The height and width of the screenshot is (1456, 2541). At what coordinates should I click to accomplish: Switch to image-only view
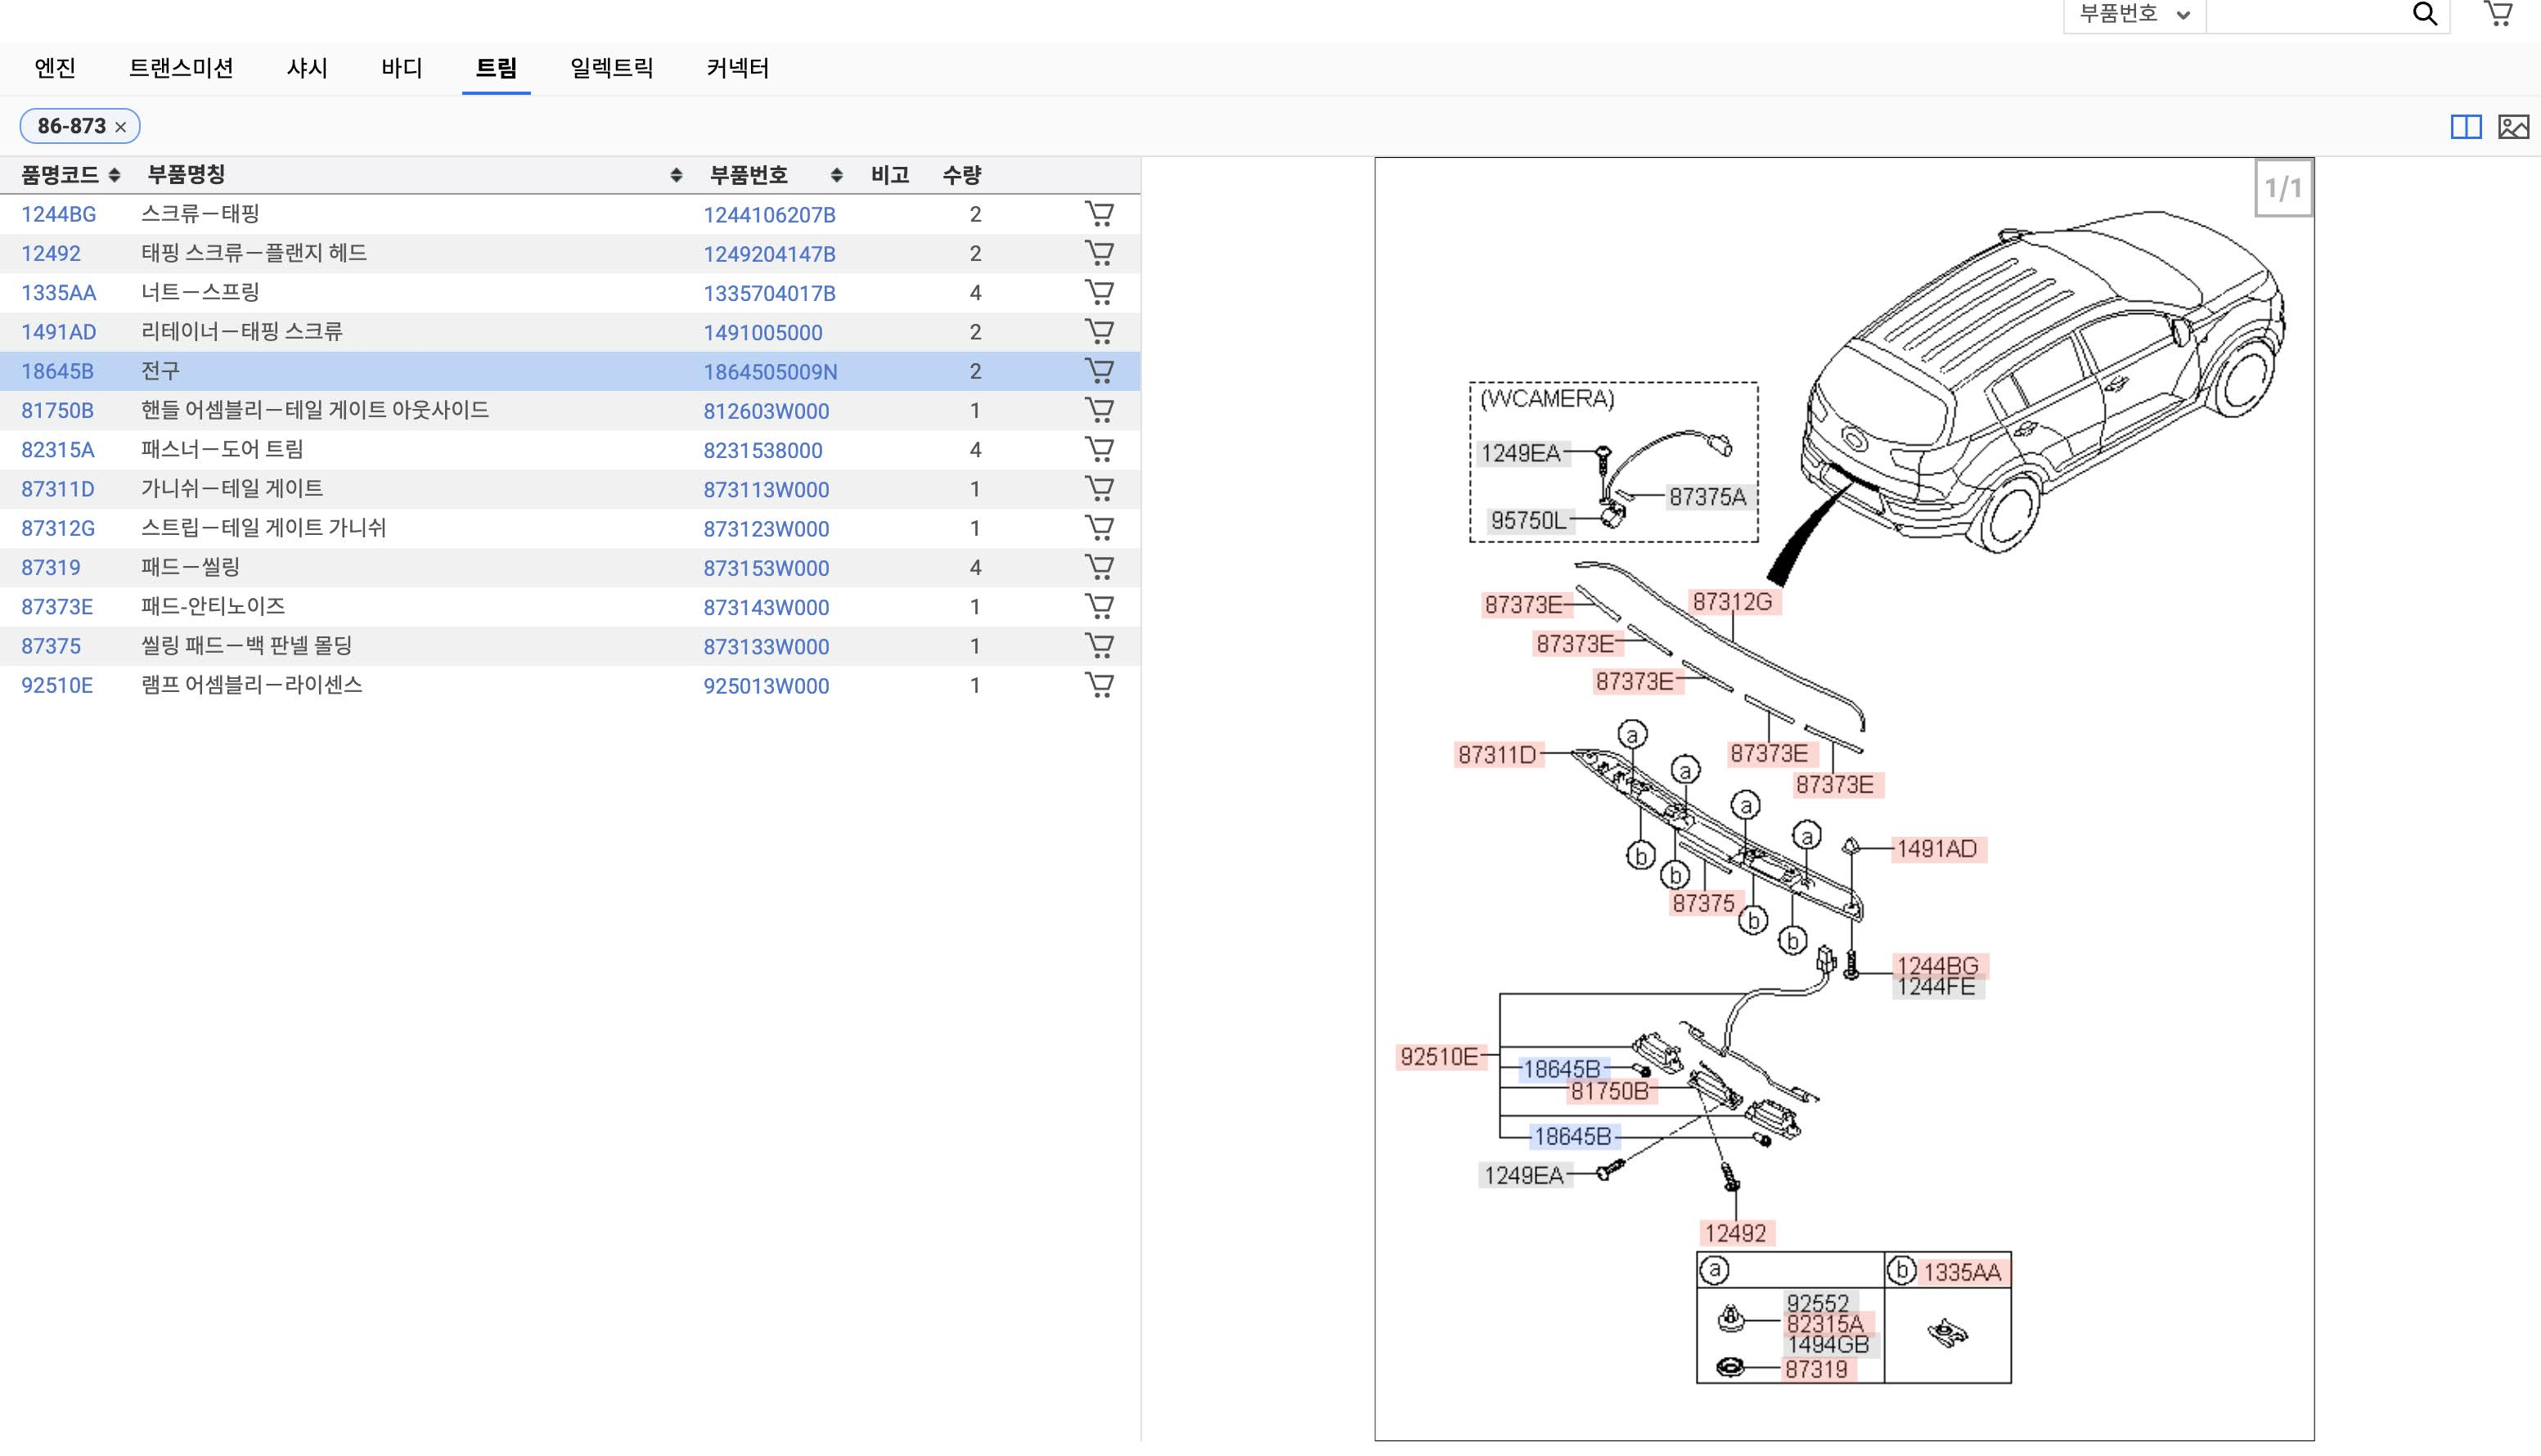pyautogui.click(x=2513, y=126)
